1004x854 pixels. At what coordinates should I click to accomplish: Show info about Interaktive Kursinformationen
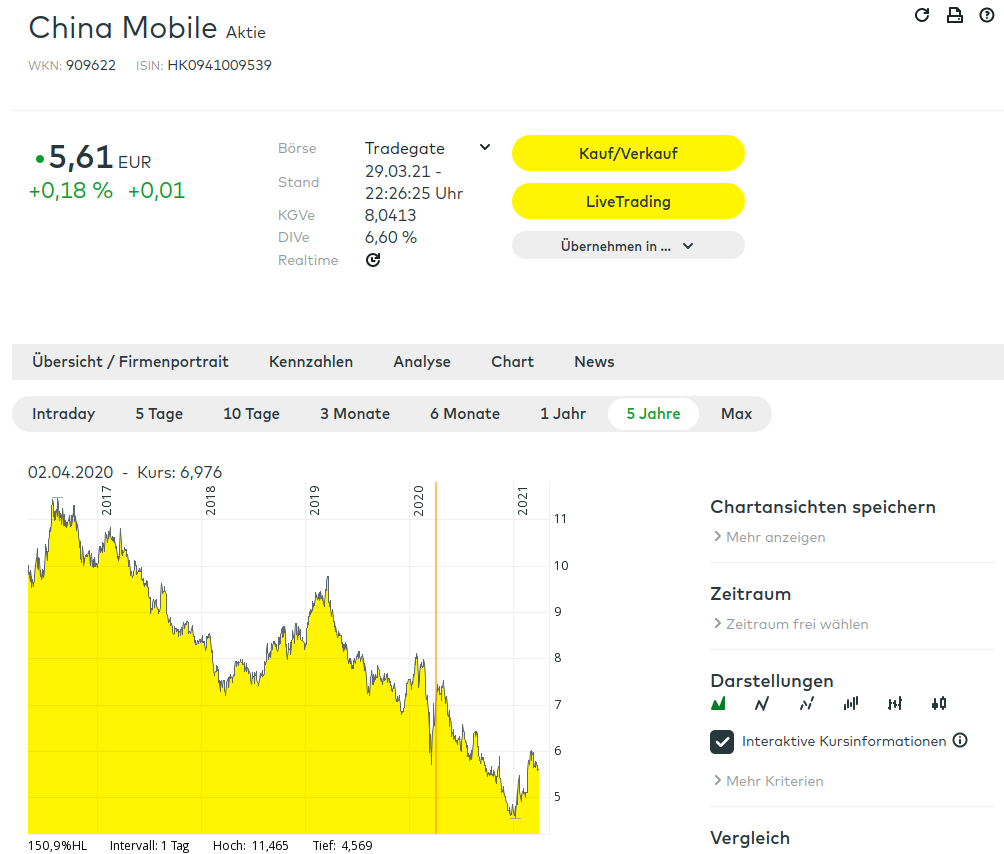click(960, 741)
